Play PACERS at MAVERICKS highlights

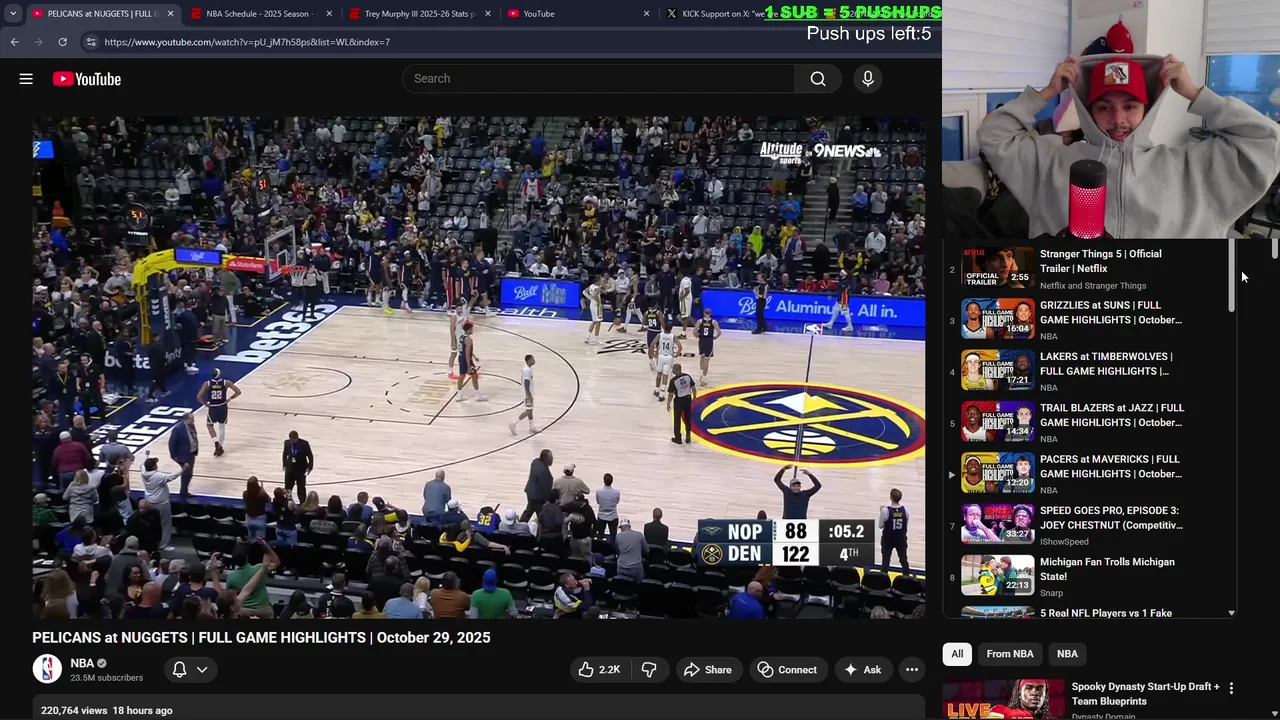[1110, 466]
